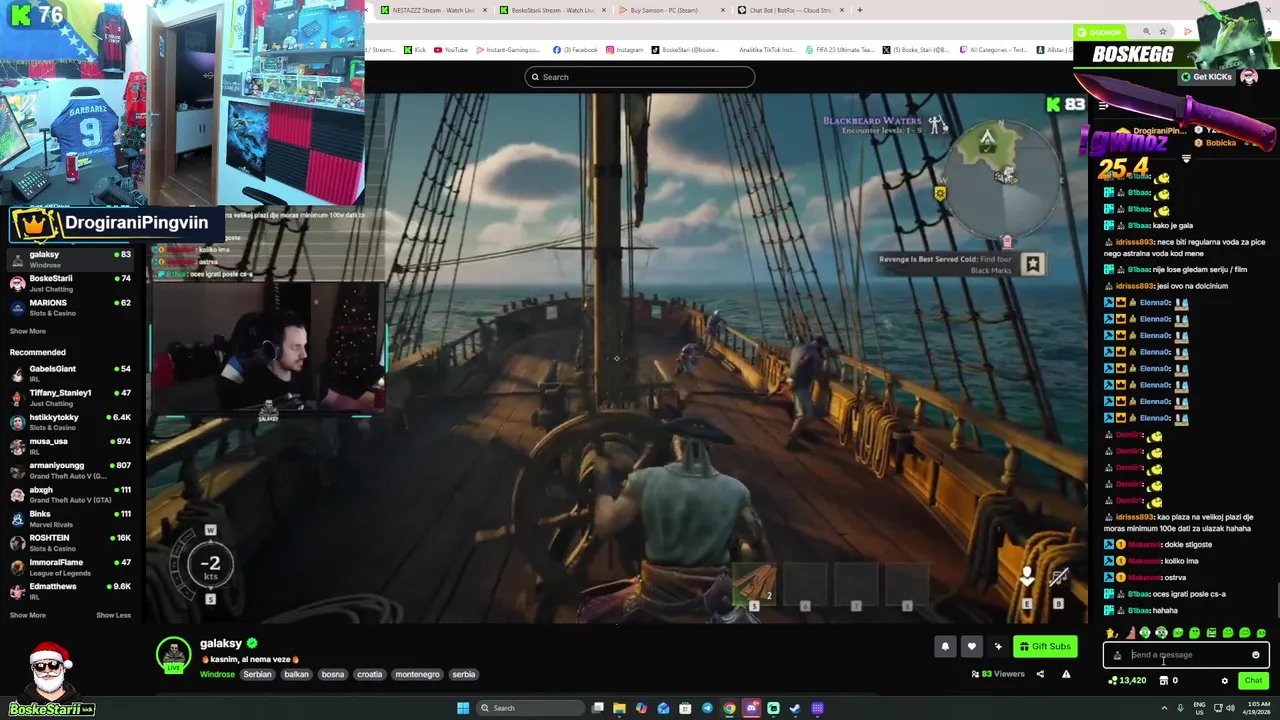Show hidden tray icons chevron
1280x720 pixels.
click(x=1164, y=708)
